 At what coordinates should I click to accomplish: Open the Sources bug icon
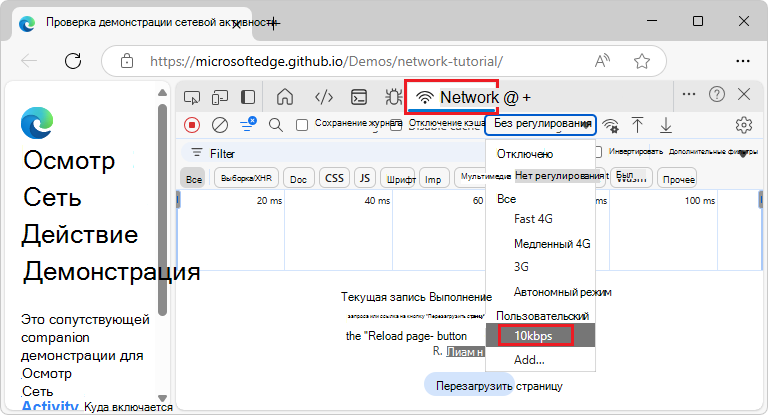pos(393,97)
